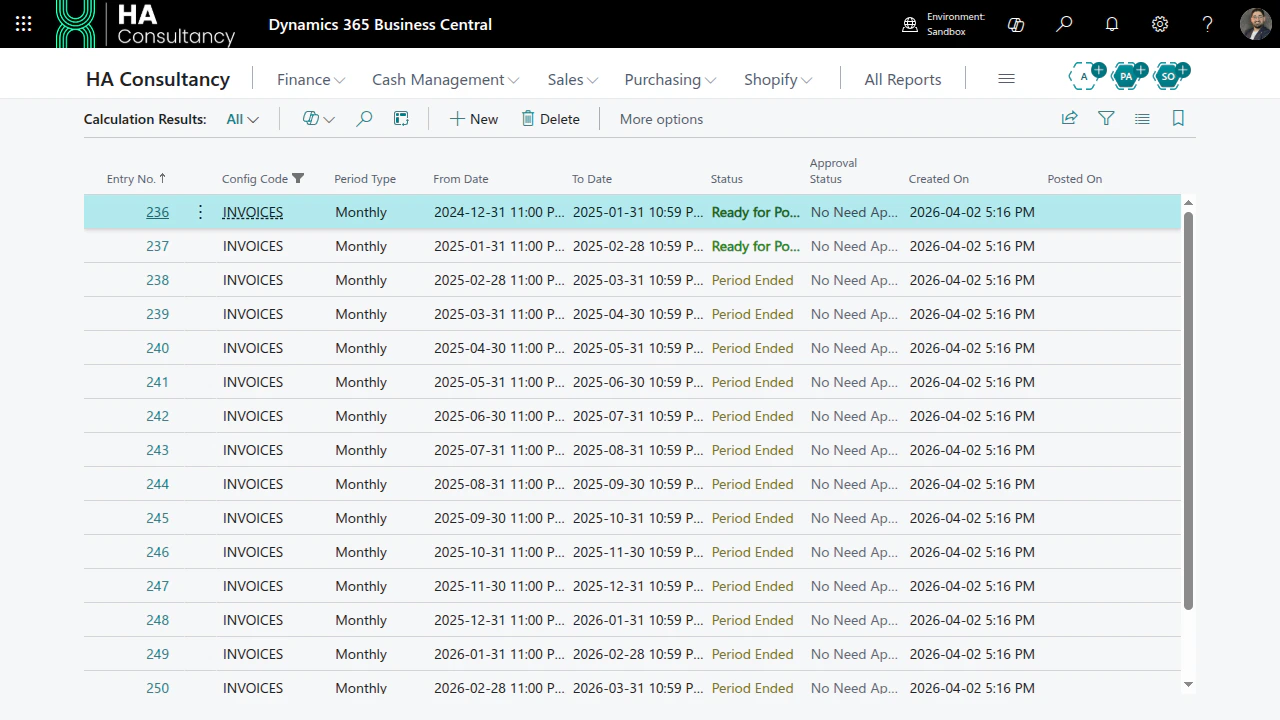Open the From Date column header menu
Image resolution: width=1280 pixels, height=720 pixels.
461,179
